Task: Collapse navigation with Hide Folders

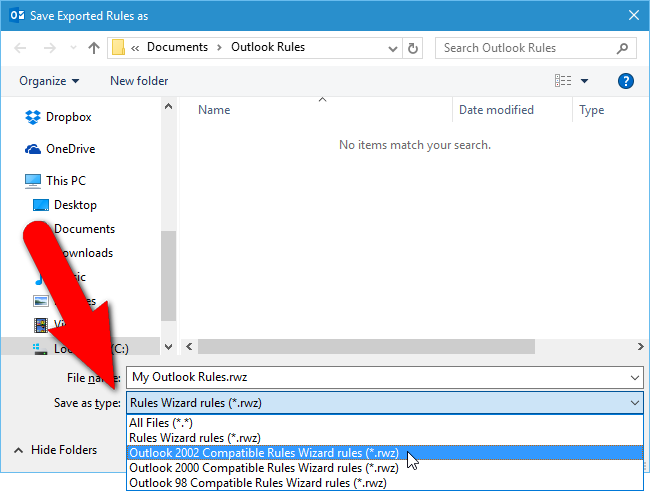Action: 56,450
